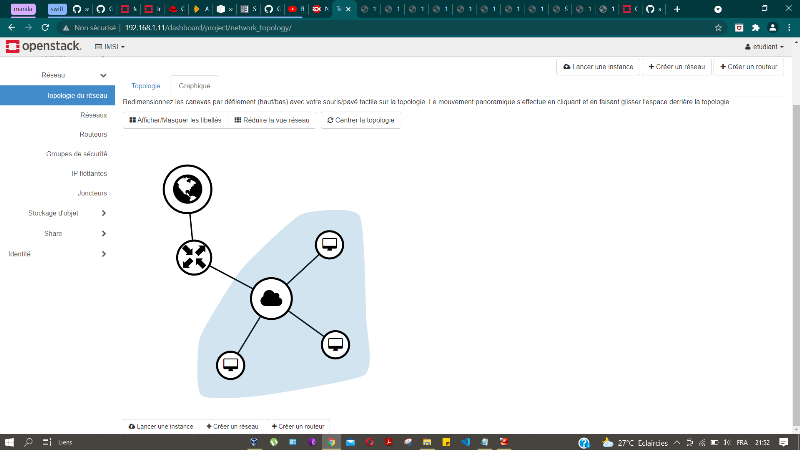Open the Chrome three-dot menu
Screen dimensions: 800x450
pos(789,28)
